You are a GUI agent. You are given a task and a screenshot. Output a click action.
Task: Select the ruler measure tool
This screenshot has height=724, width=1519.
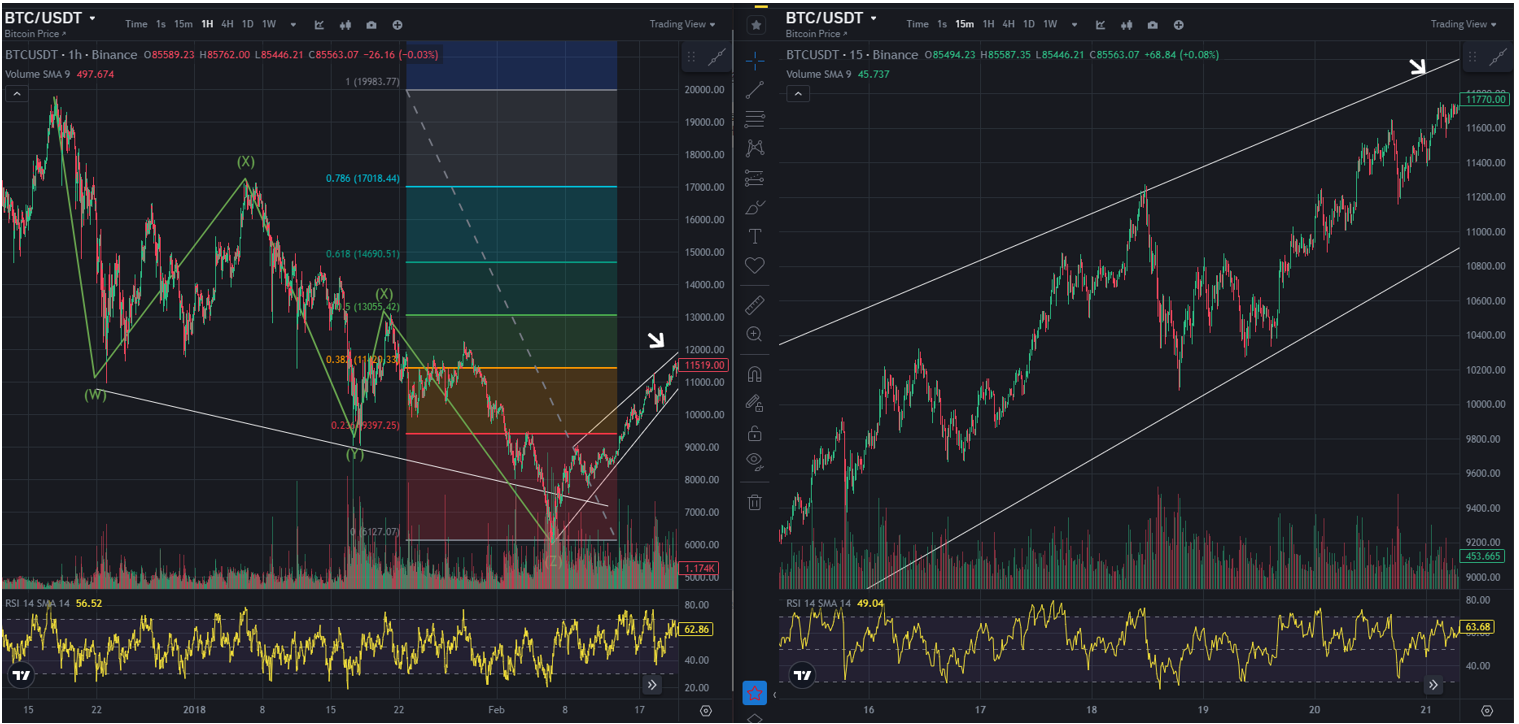tap(755, 304)
